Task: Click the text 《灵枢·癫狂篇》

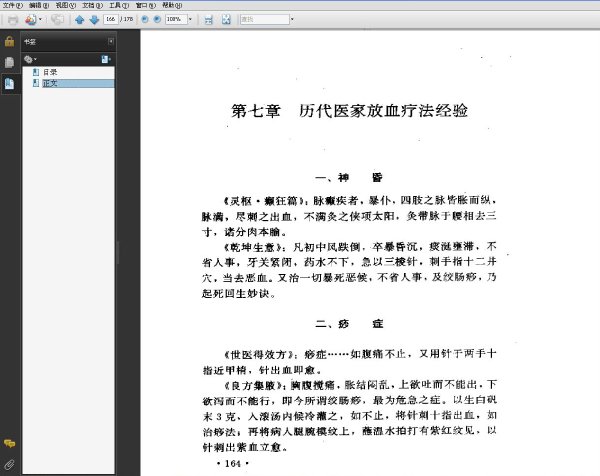Action: [x=264, y=201]
